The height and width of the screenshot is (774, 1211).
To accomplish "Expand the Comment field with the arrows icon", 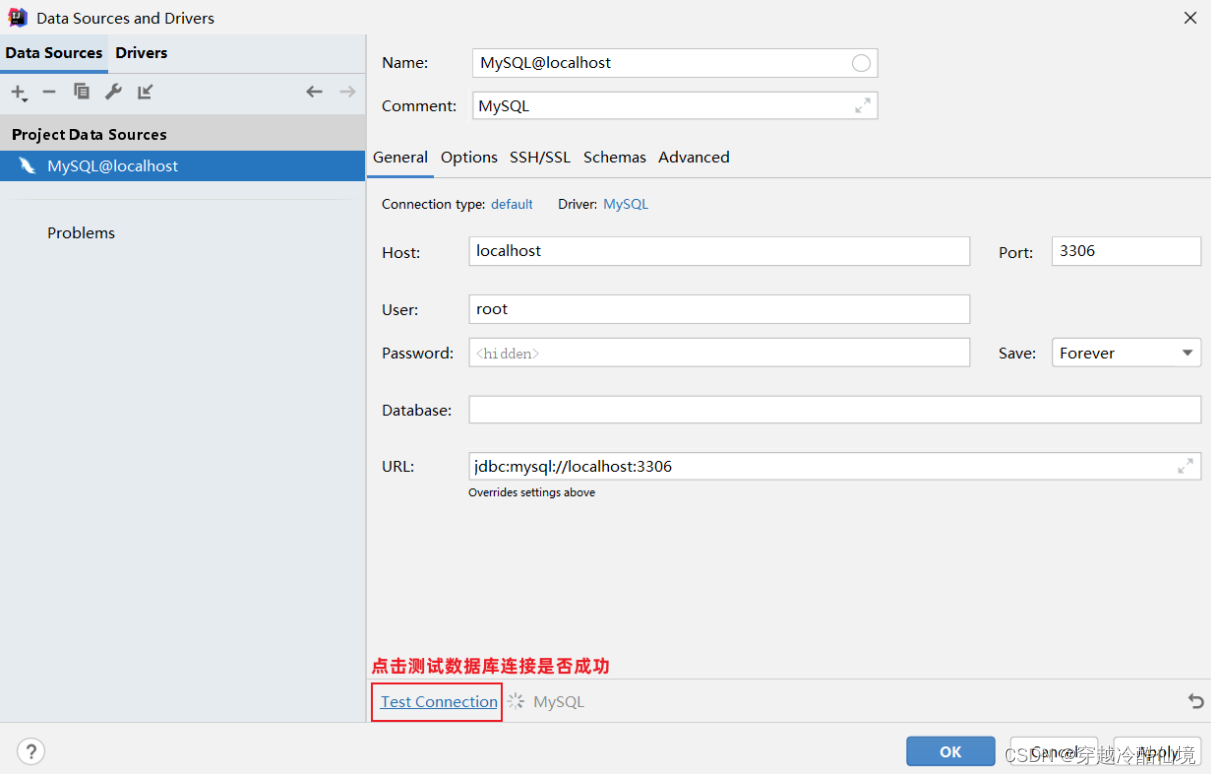I will pos(863,106).
